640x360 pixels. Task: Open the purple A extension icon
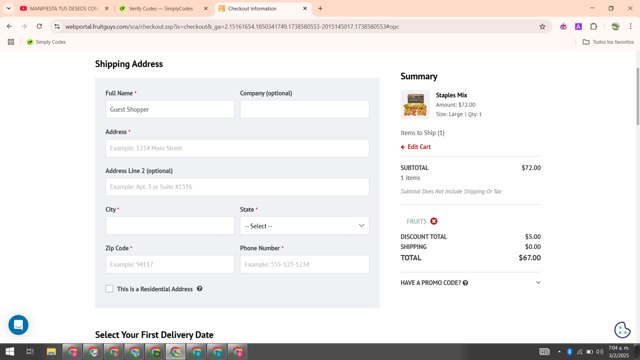(x=578, y=27)
